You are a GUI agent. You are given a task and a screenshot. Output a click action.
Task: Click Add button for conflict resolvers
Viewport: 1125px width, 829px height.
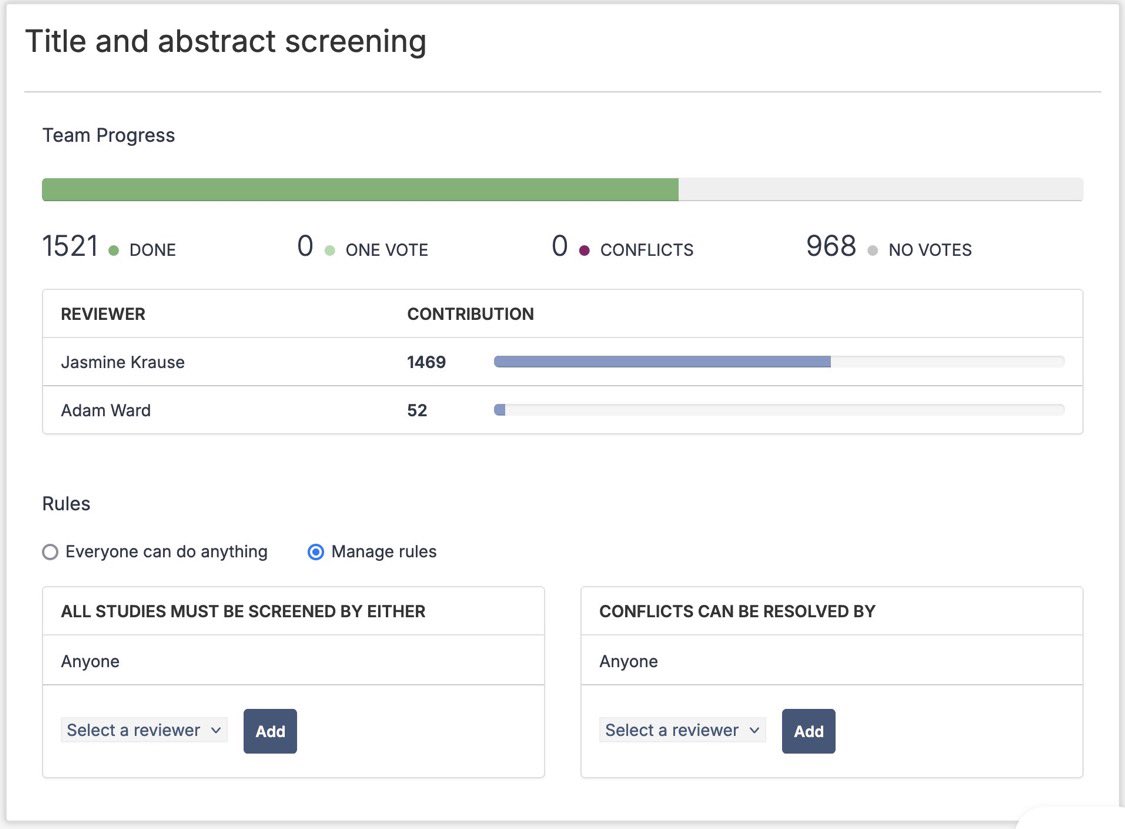coord(809,731)
